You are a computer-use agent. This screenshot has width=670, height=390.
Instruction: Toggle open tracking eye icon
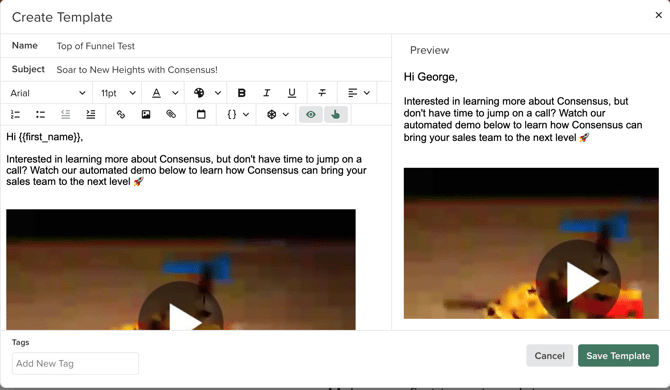click(x=311, y=114)
